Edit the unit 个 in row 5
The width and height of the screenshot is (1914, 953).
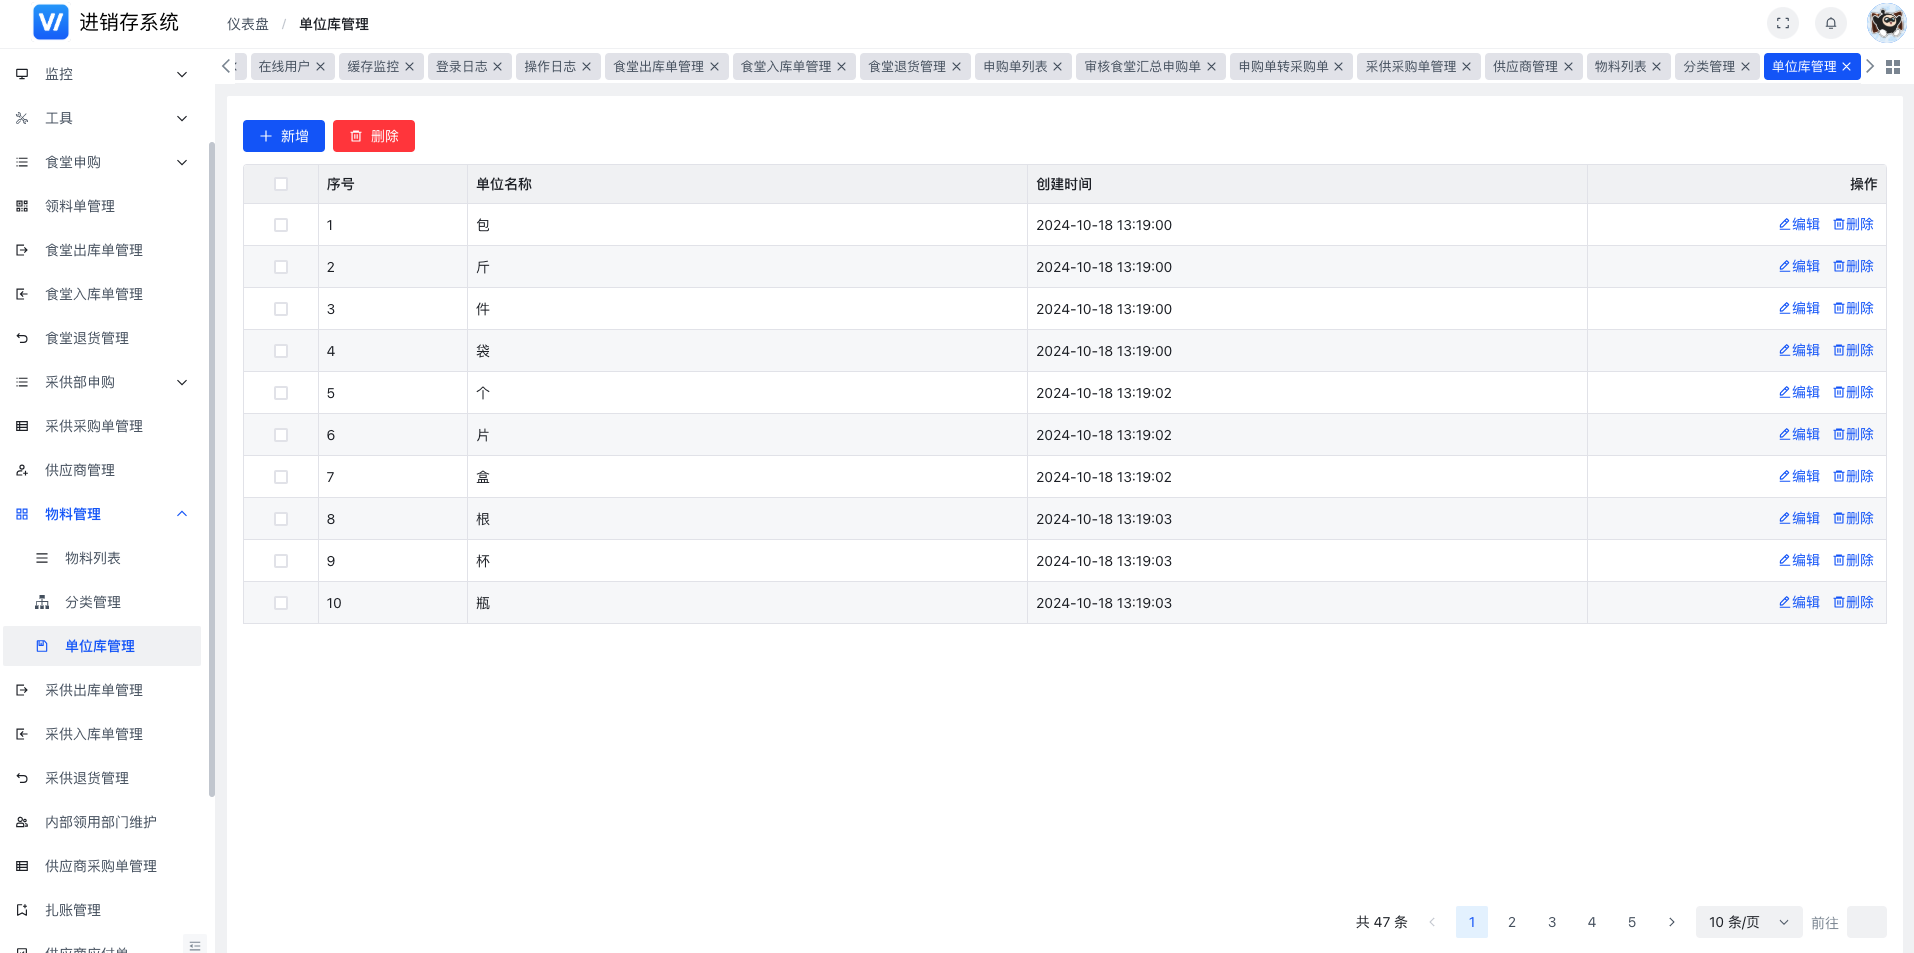(x=1799, y=393)
